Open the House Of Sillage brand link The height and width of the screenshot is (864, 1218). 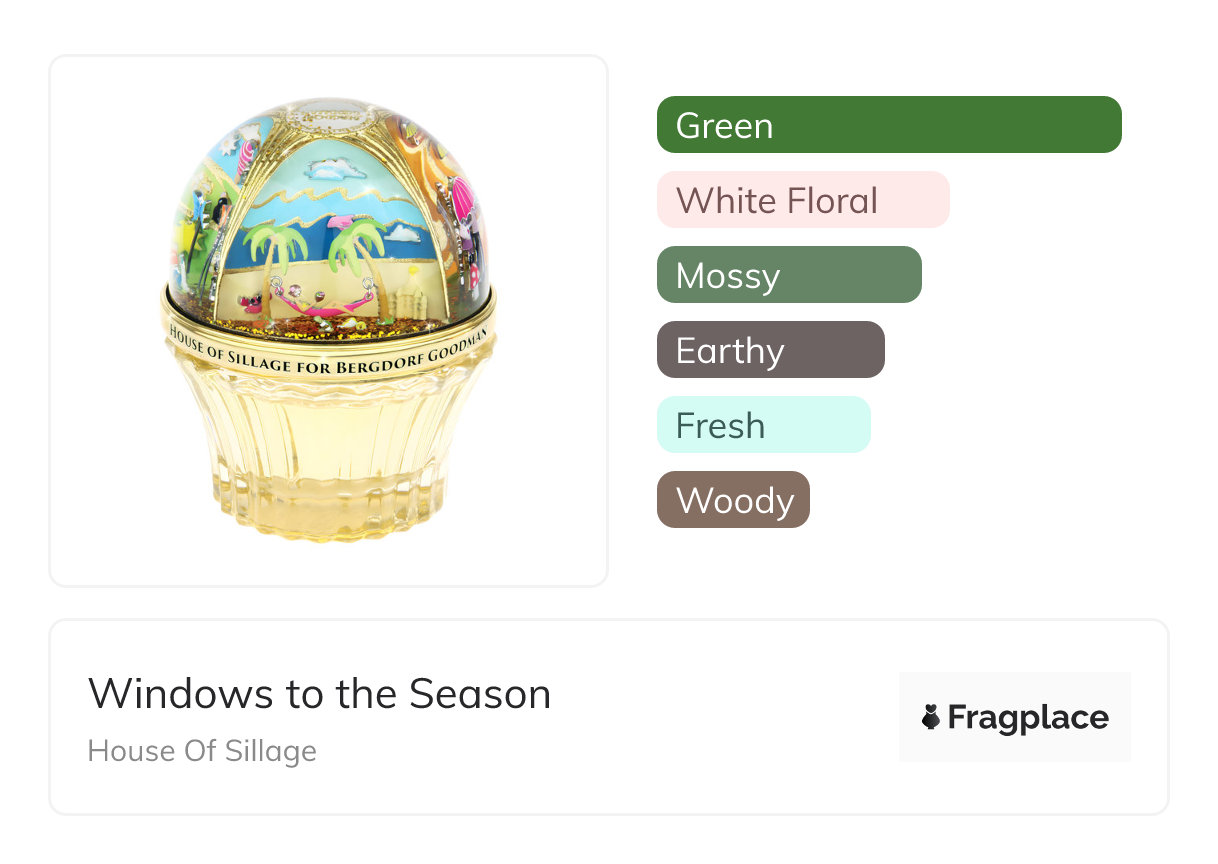point(202,751)
